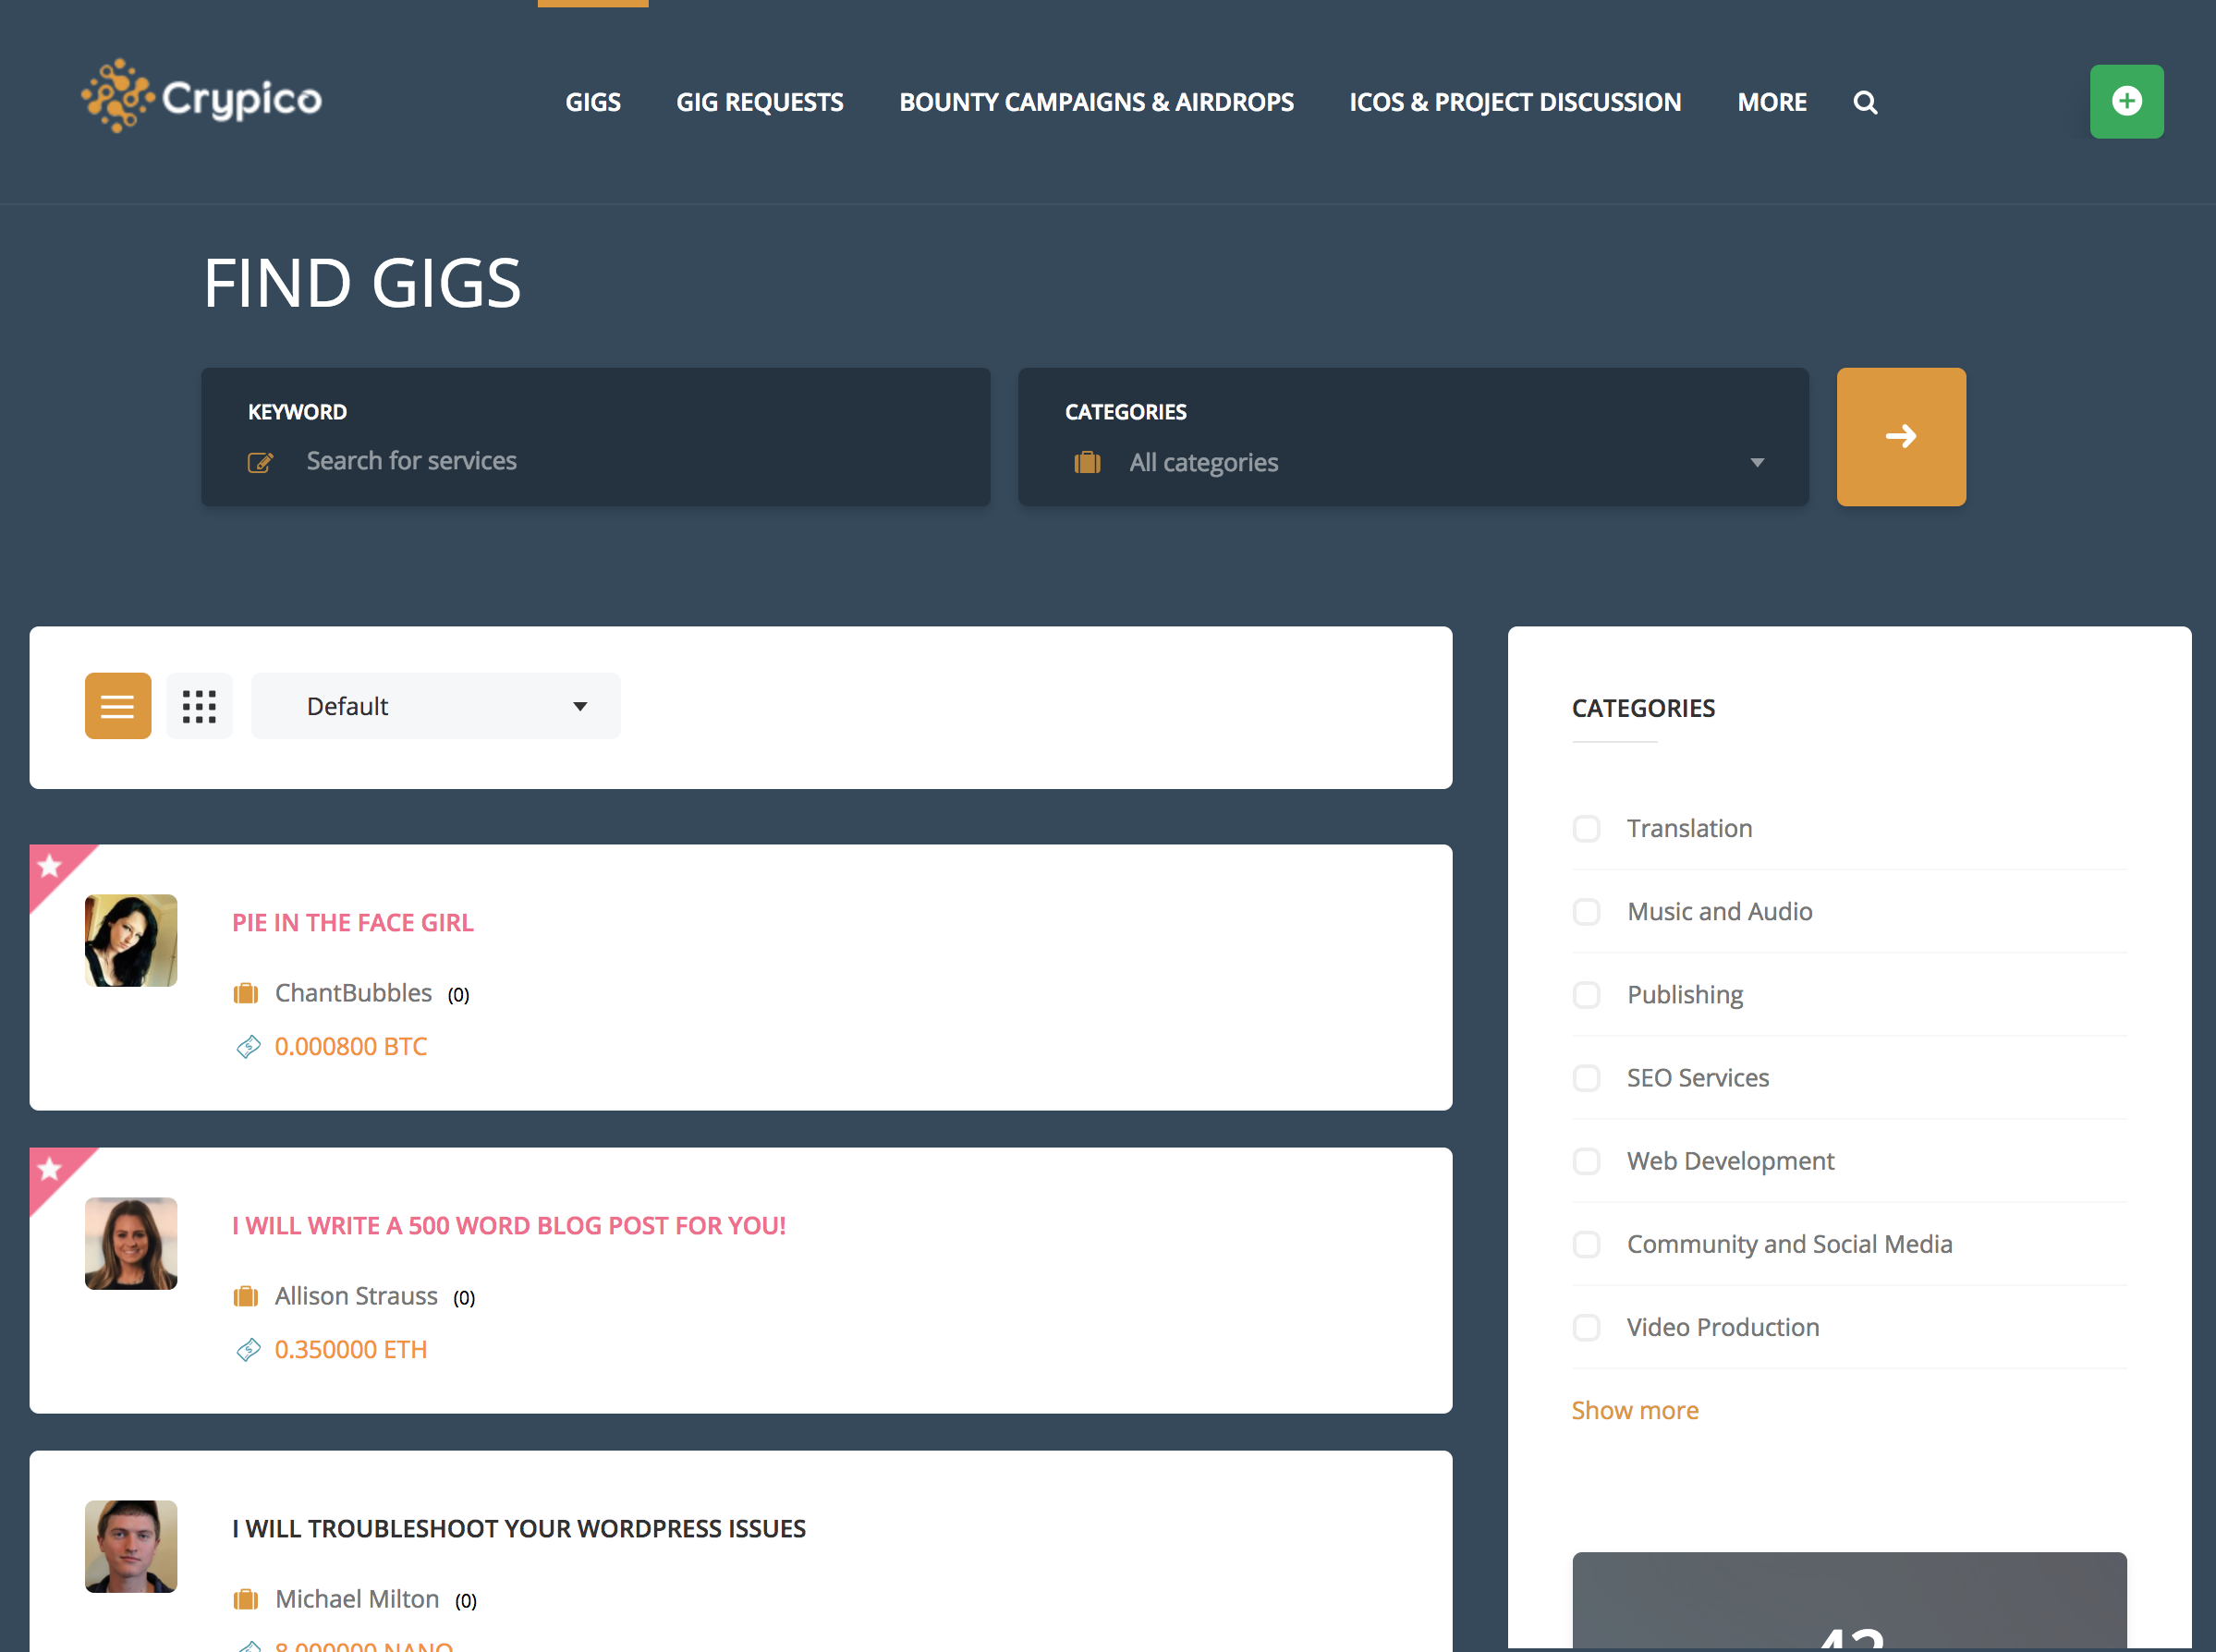Click the green plus add button
This screenshot has height=1652, width=2216.
[x=2126, y=101]
